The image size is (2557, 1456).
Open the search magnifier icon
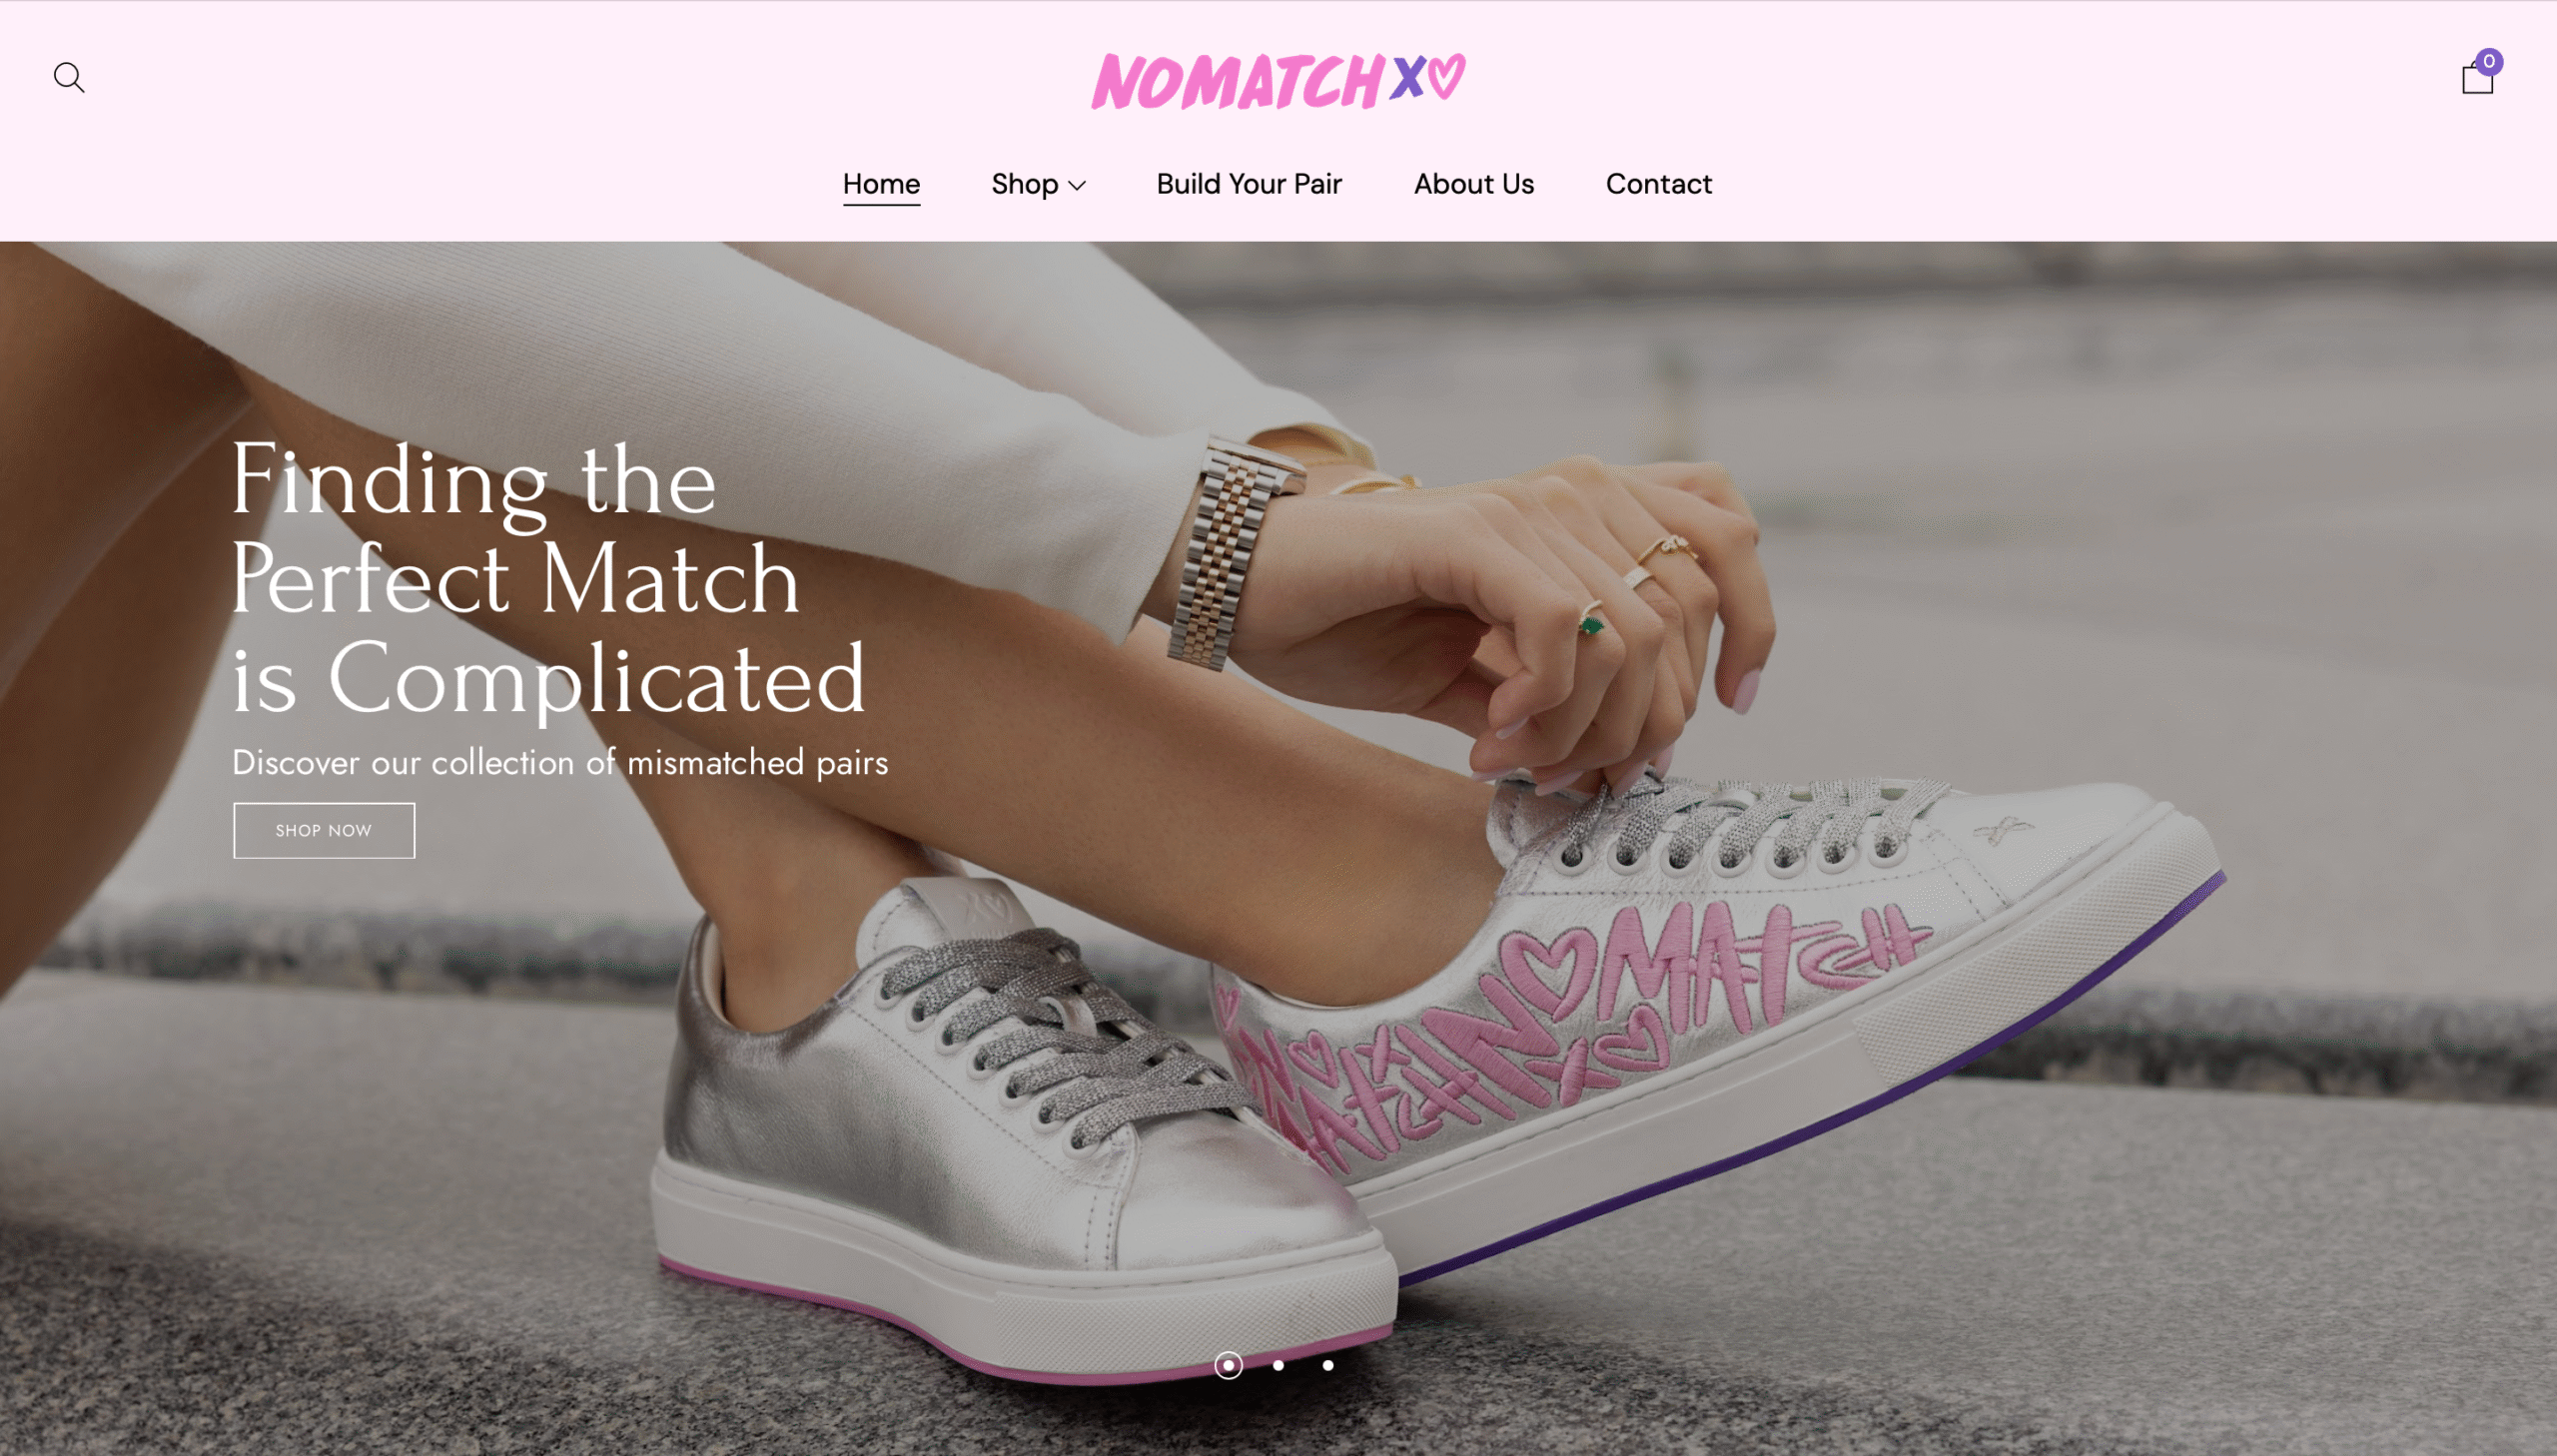[x=69, y=77]
